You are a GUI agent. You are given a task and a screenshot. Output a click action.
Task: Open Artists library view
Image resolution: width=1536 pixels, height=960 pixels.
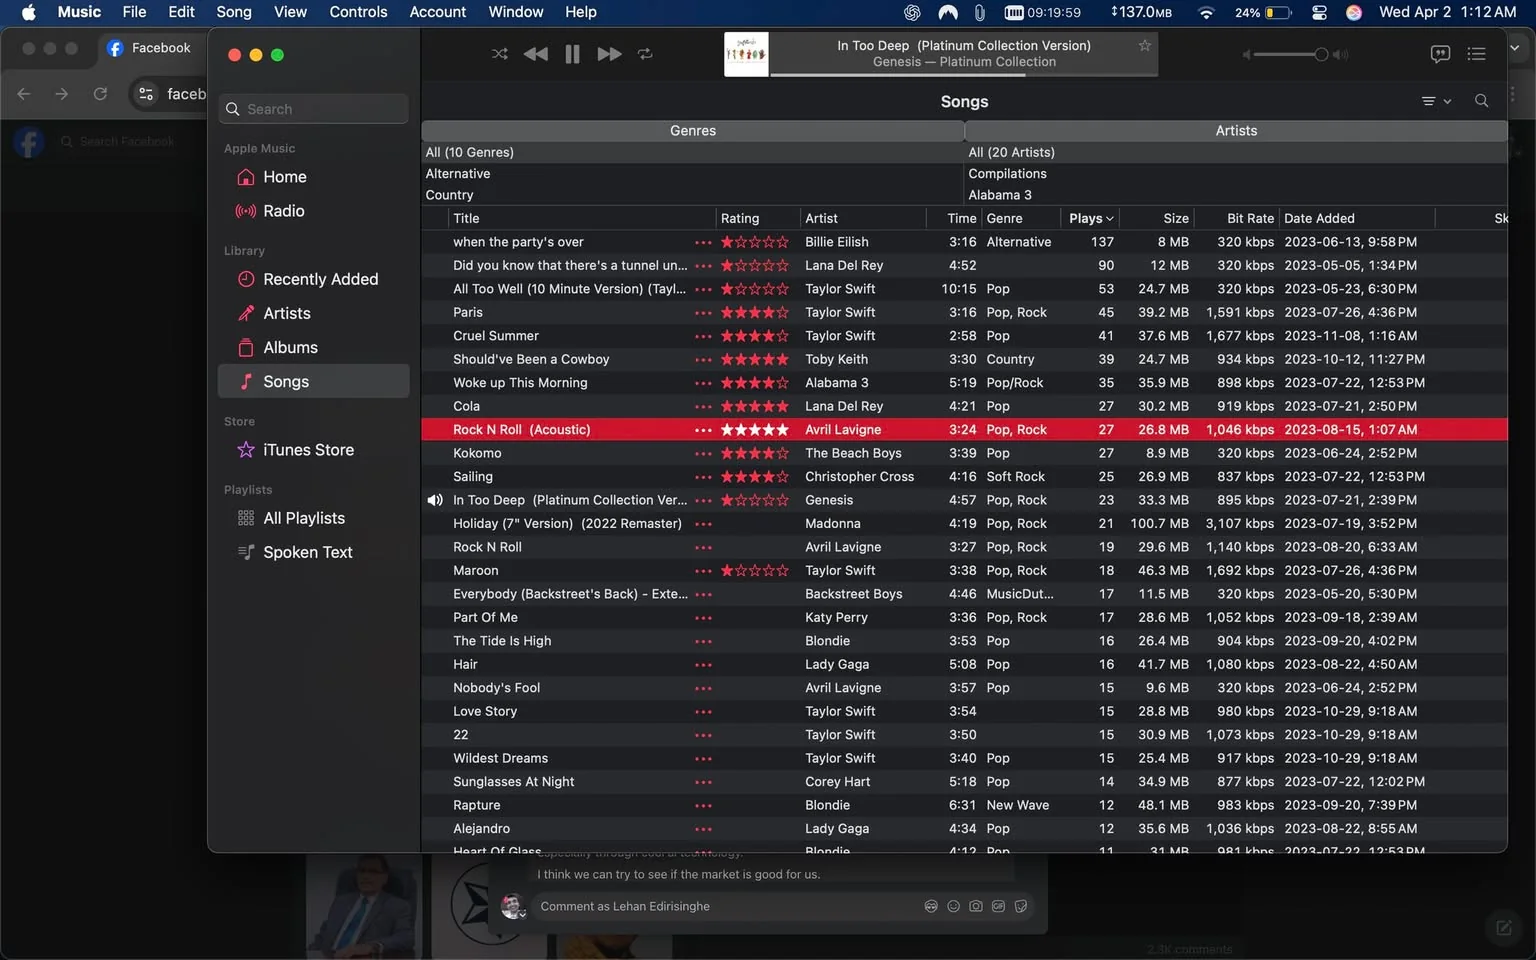click(x=313, y=313)
